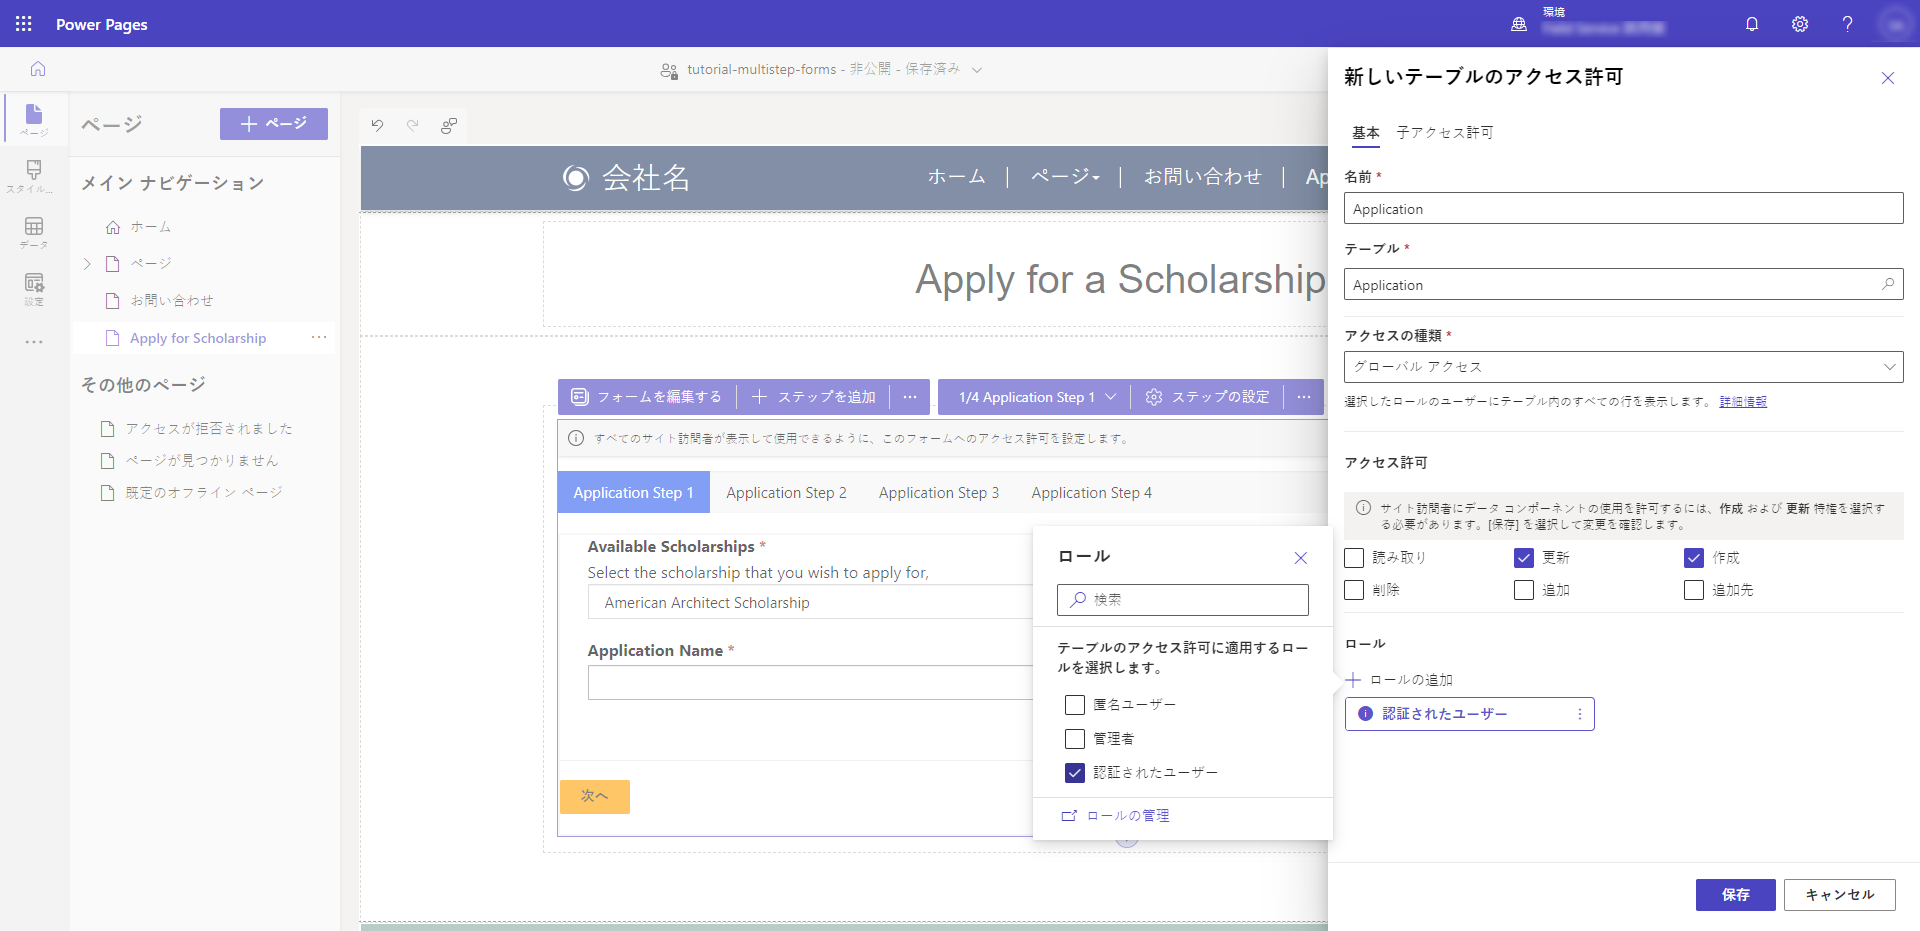Open the データ workspace in the sidebar
The width and height of the screenshot is (1920, 931).
point(33,232)
